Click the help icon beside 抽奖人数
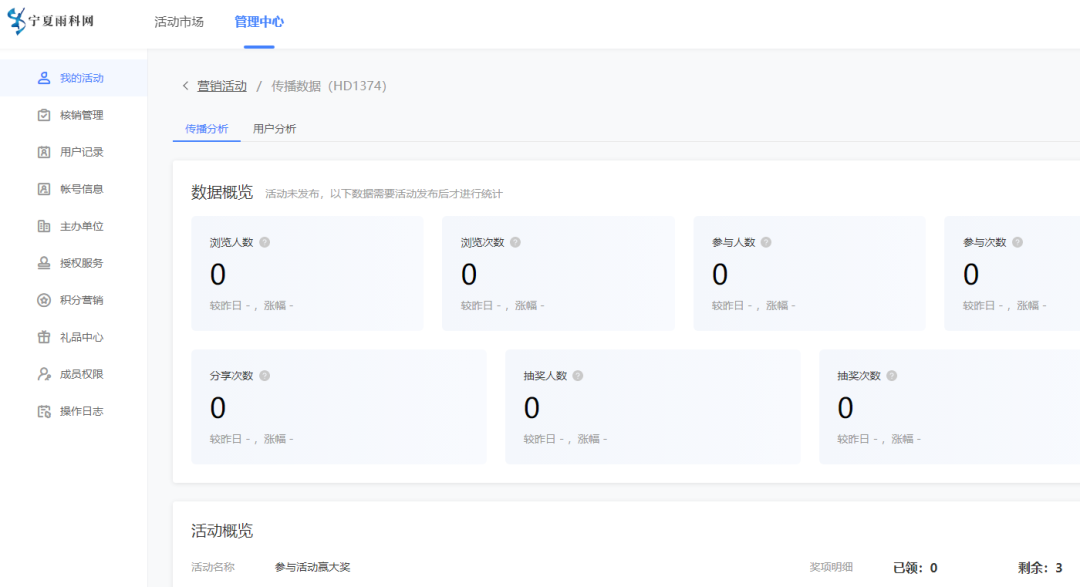Viewport: 1080px width, 587px height. pyautogui.click(x=578, y=376)
